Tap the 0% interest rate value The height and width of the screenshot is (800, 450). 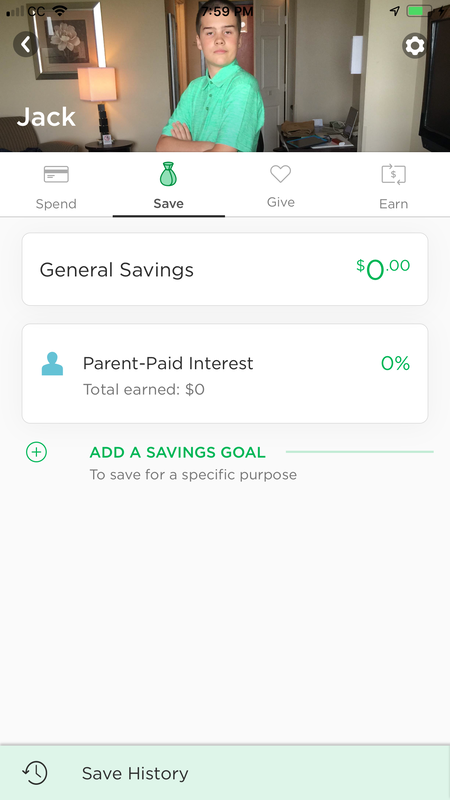coord(395,363)
